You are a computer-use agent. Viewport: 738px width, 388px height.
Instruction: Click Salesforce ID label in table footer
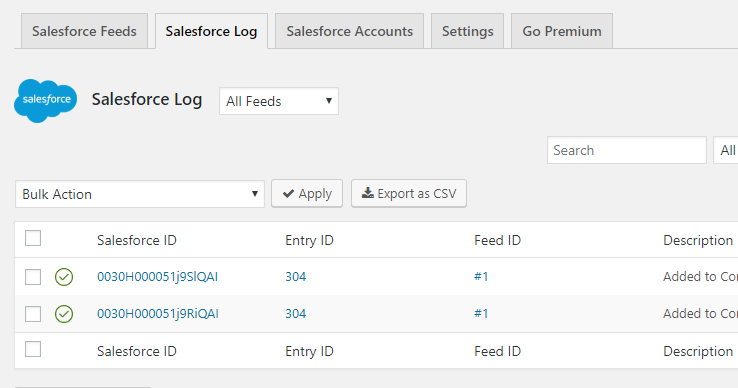(136, 351)
